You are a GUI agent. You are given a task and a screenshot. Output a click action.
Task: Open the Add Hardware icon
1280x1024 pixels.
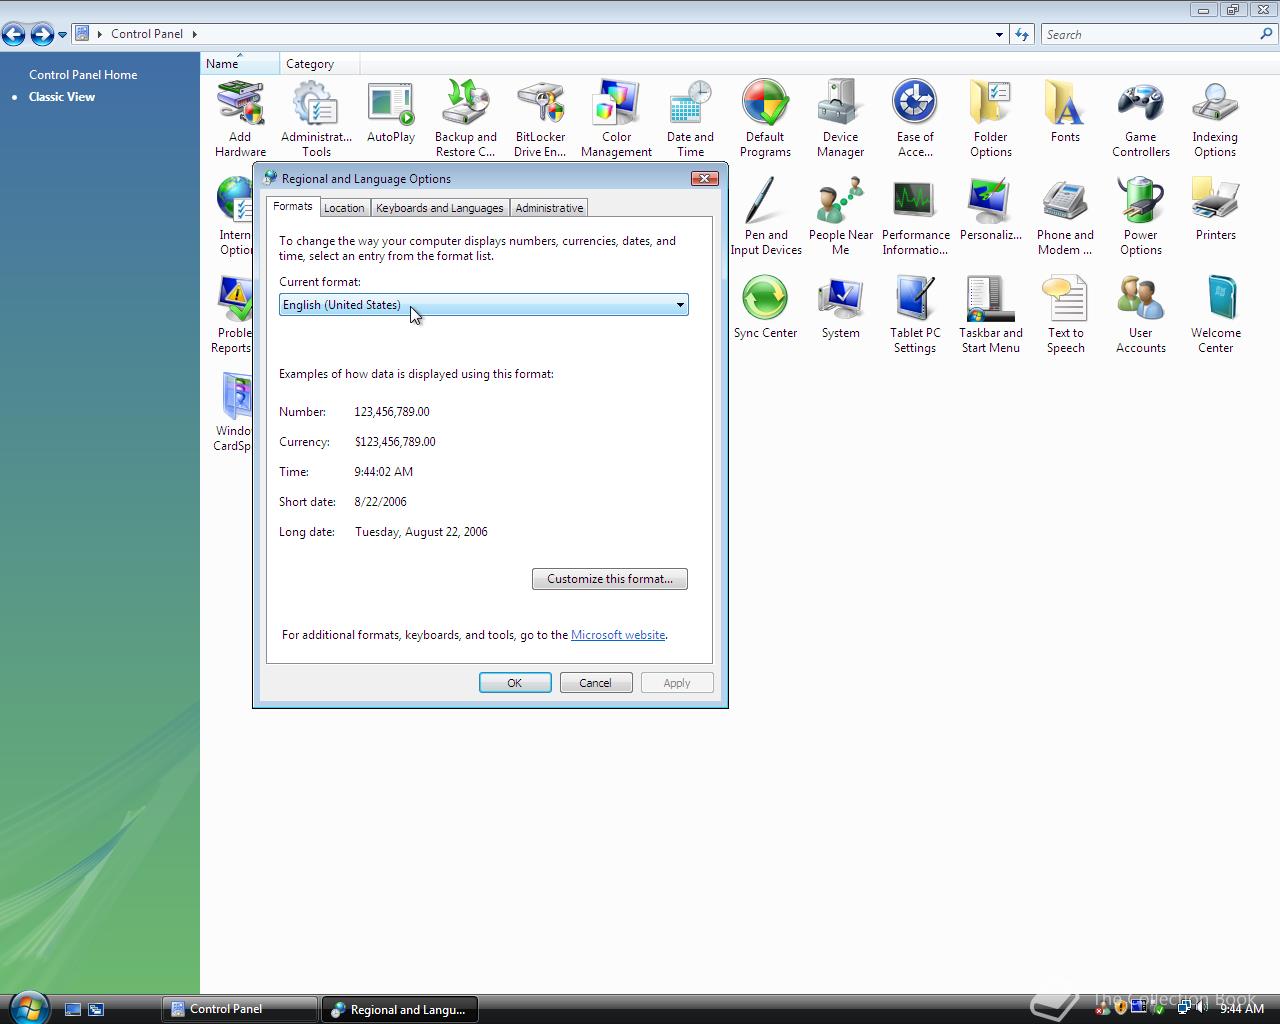[x=240, y=118]
